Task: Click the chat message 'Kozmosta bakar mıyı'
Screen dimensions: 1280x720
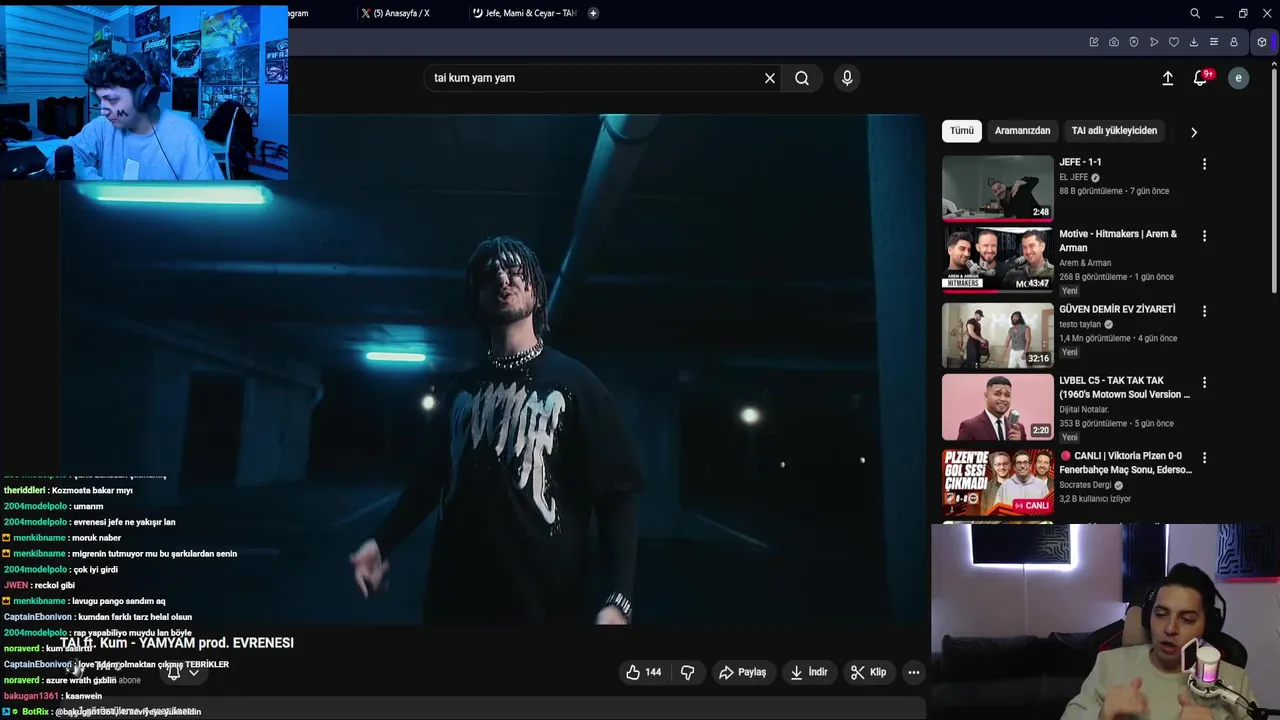Action: pyautogui.click(x=91, y=490)
